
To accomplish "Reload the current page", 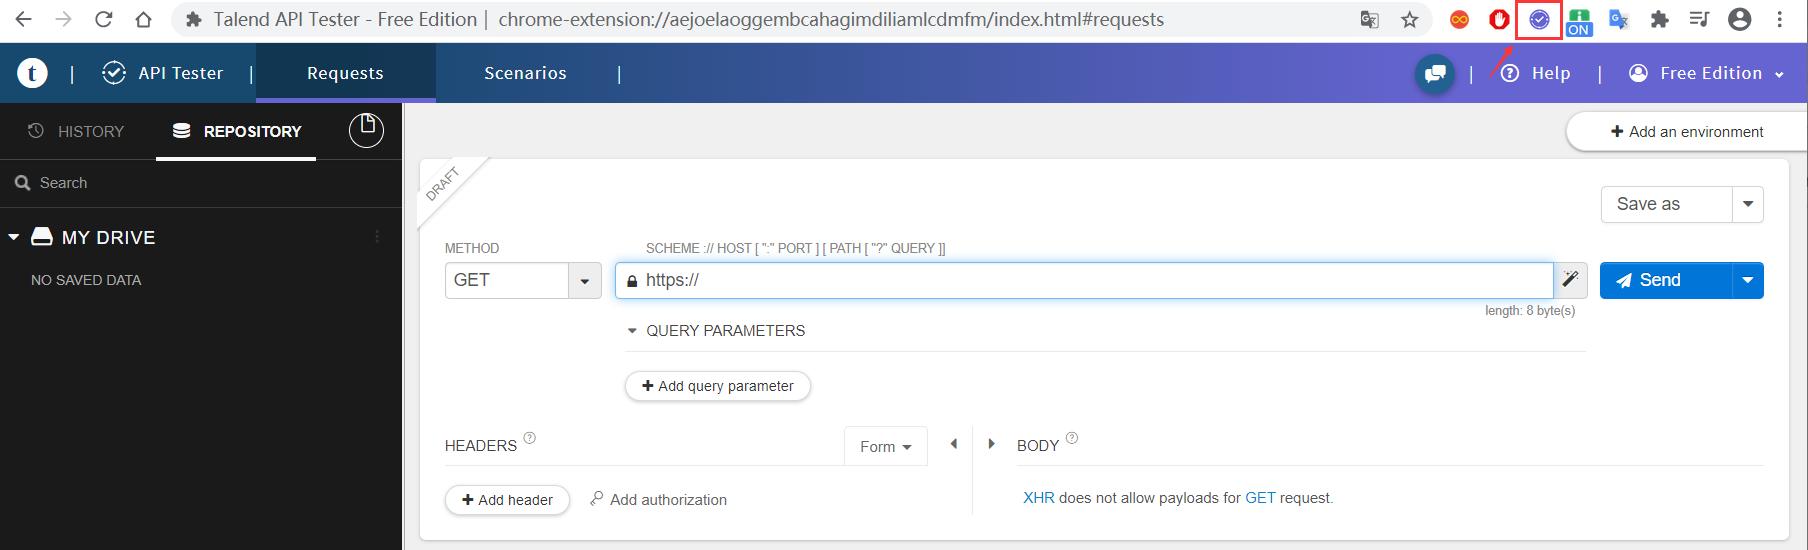I will pos(102,19).
